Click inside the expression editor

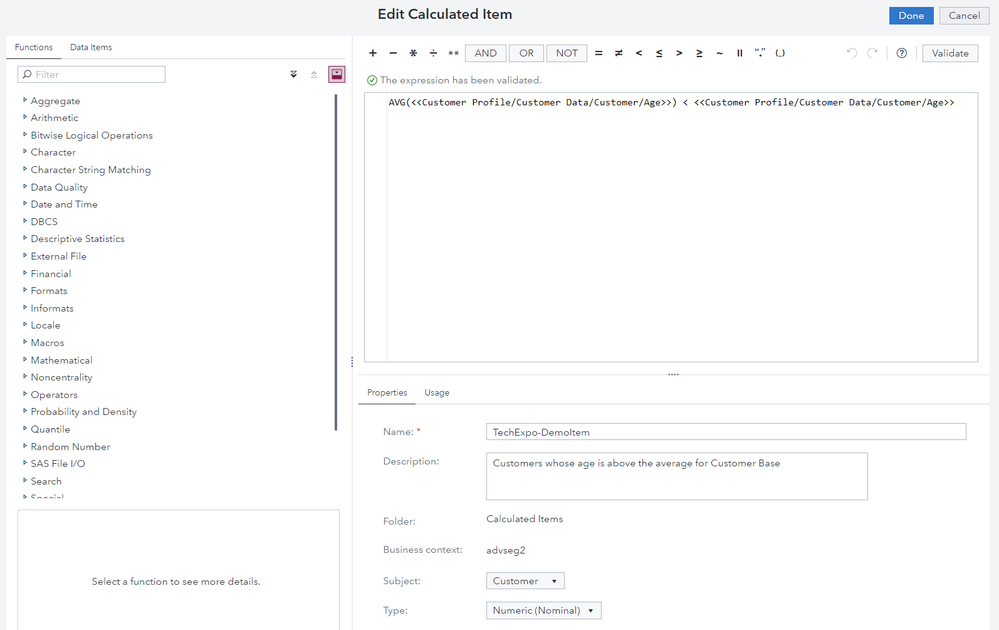671,227
